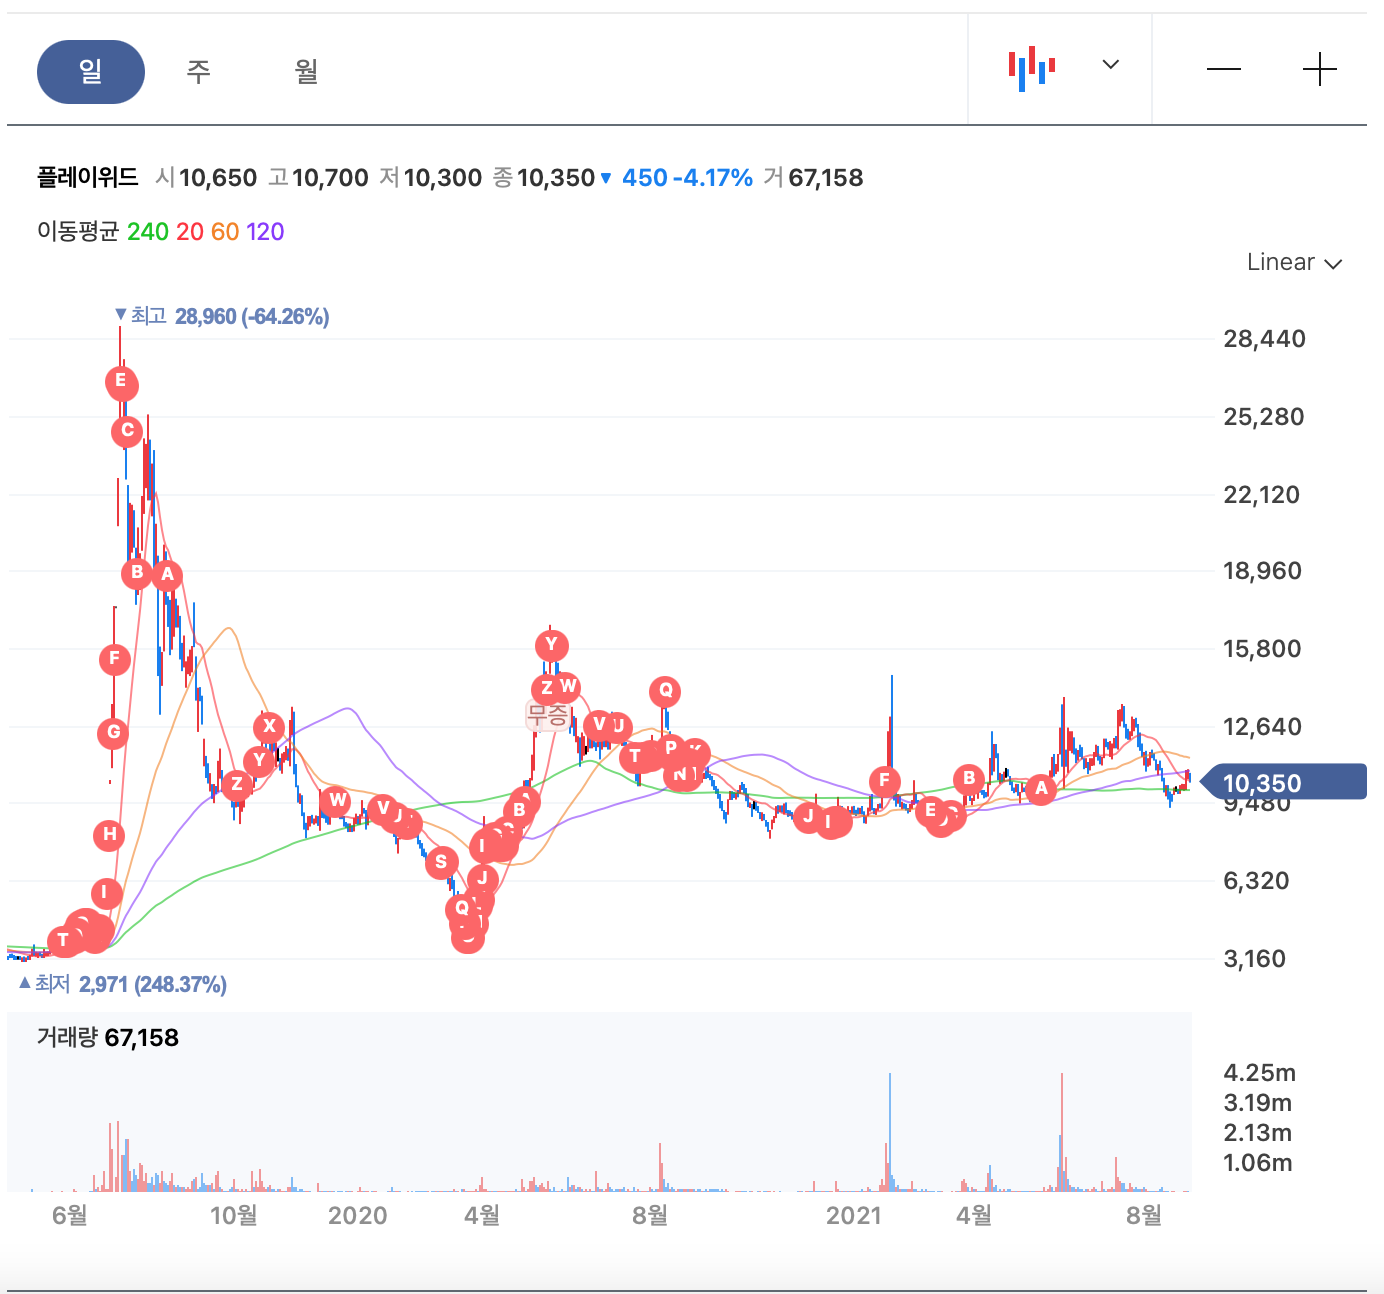Click the X event marker
The height and width of the screenshot is (1294, 1384).
click(269, 727)
